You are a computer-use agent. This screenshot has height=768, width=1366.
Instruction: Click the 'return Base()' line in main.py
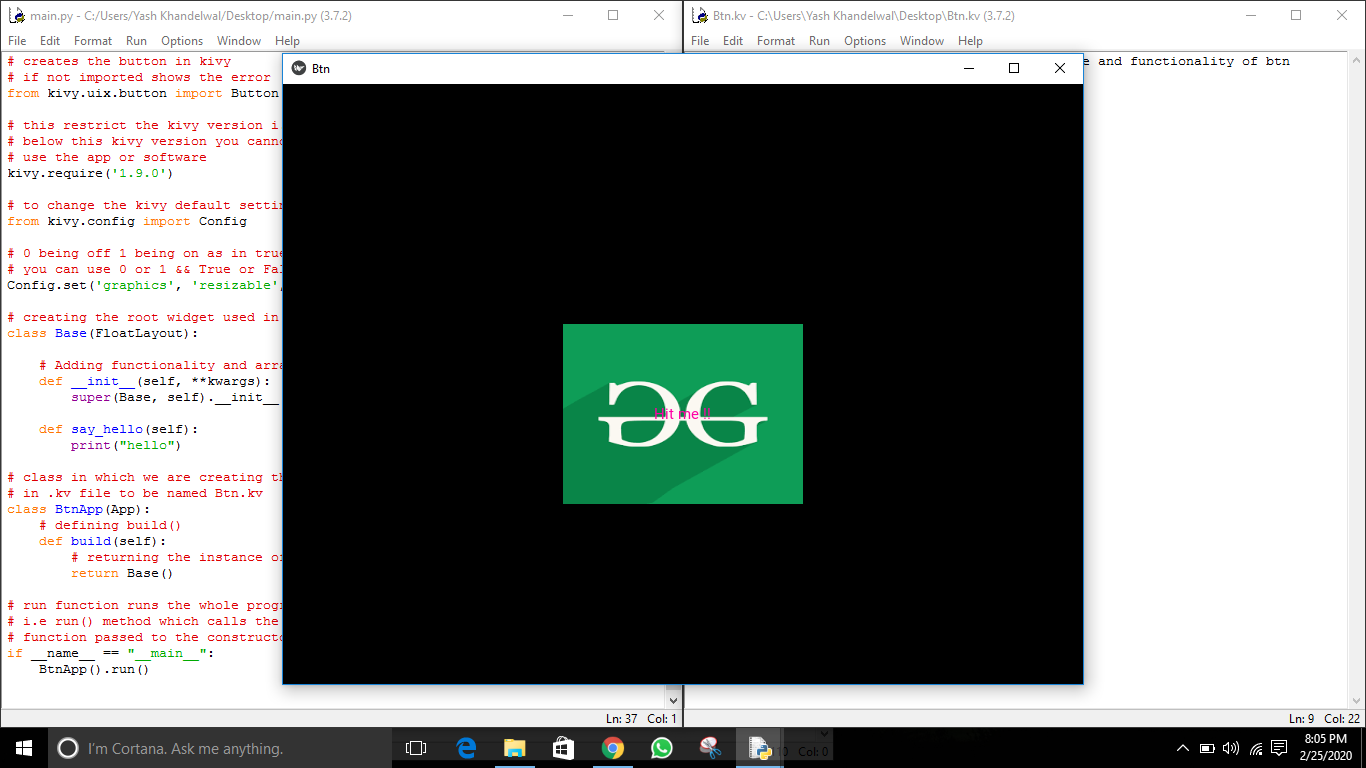[x=122, y=573]
